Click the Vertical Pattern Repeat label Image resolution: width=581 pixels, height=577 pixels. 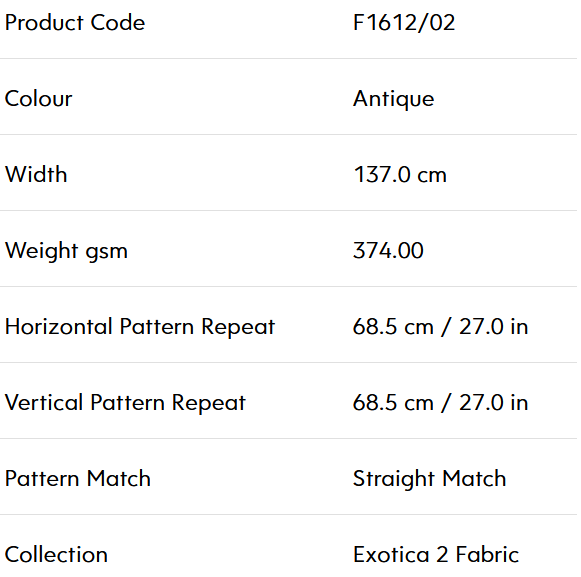pos(125,403)
